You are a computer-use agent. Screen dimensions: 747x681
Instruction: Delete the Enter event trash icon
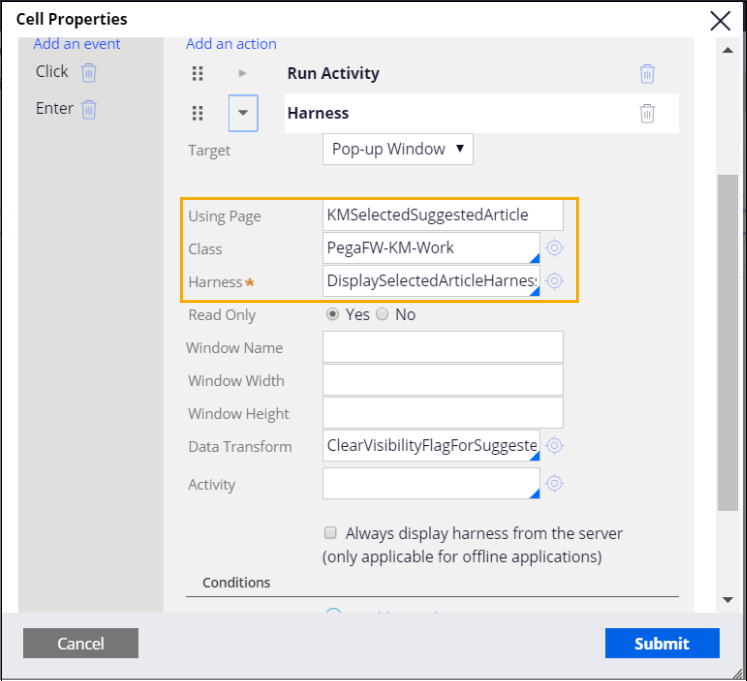pyautogui.click(x=89, y=109)
